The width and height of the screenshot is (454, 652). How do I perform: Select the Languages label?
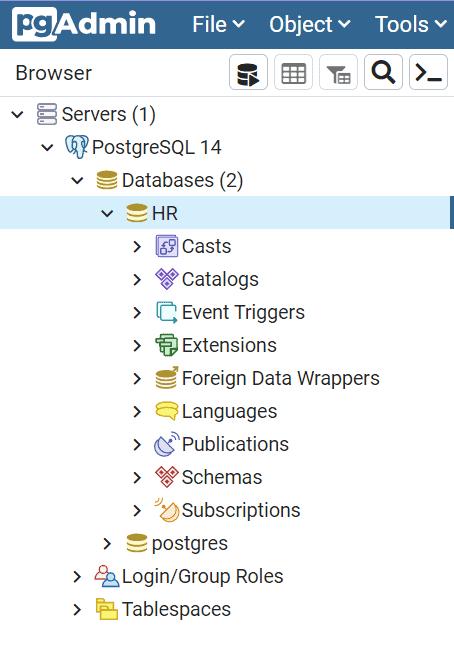229,411
